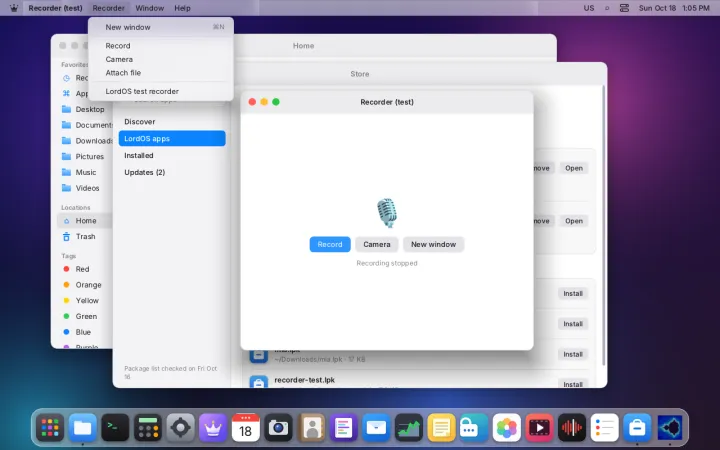Select Home location in Files sidebar

point(85,221)
